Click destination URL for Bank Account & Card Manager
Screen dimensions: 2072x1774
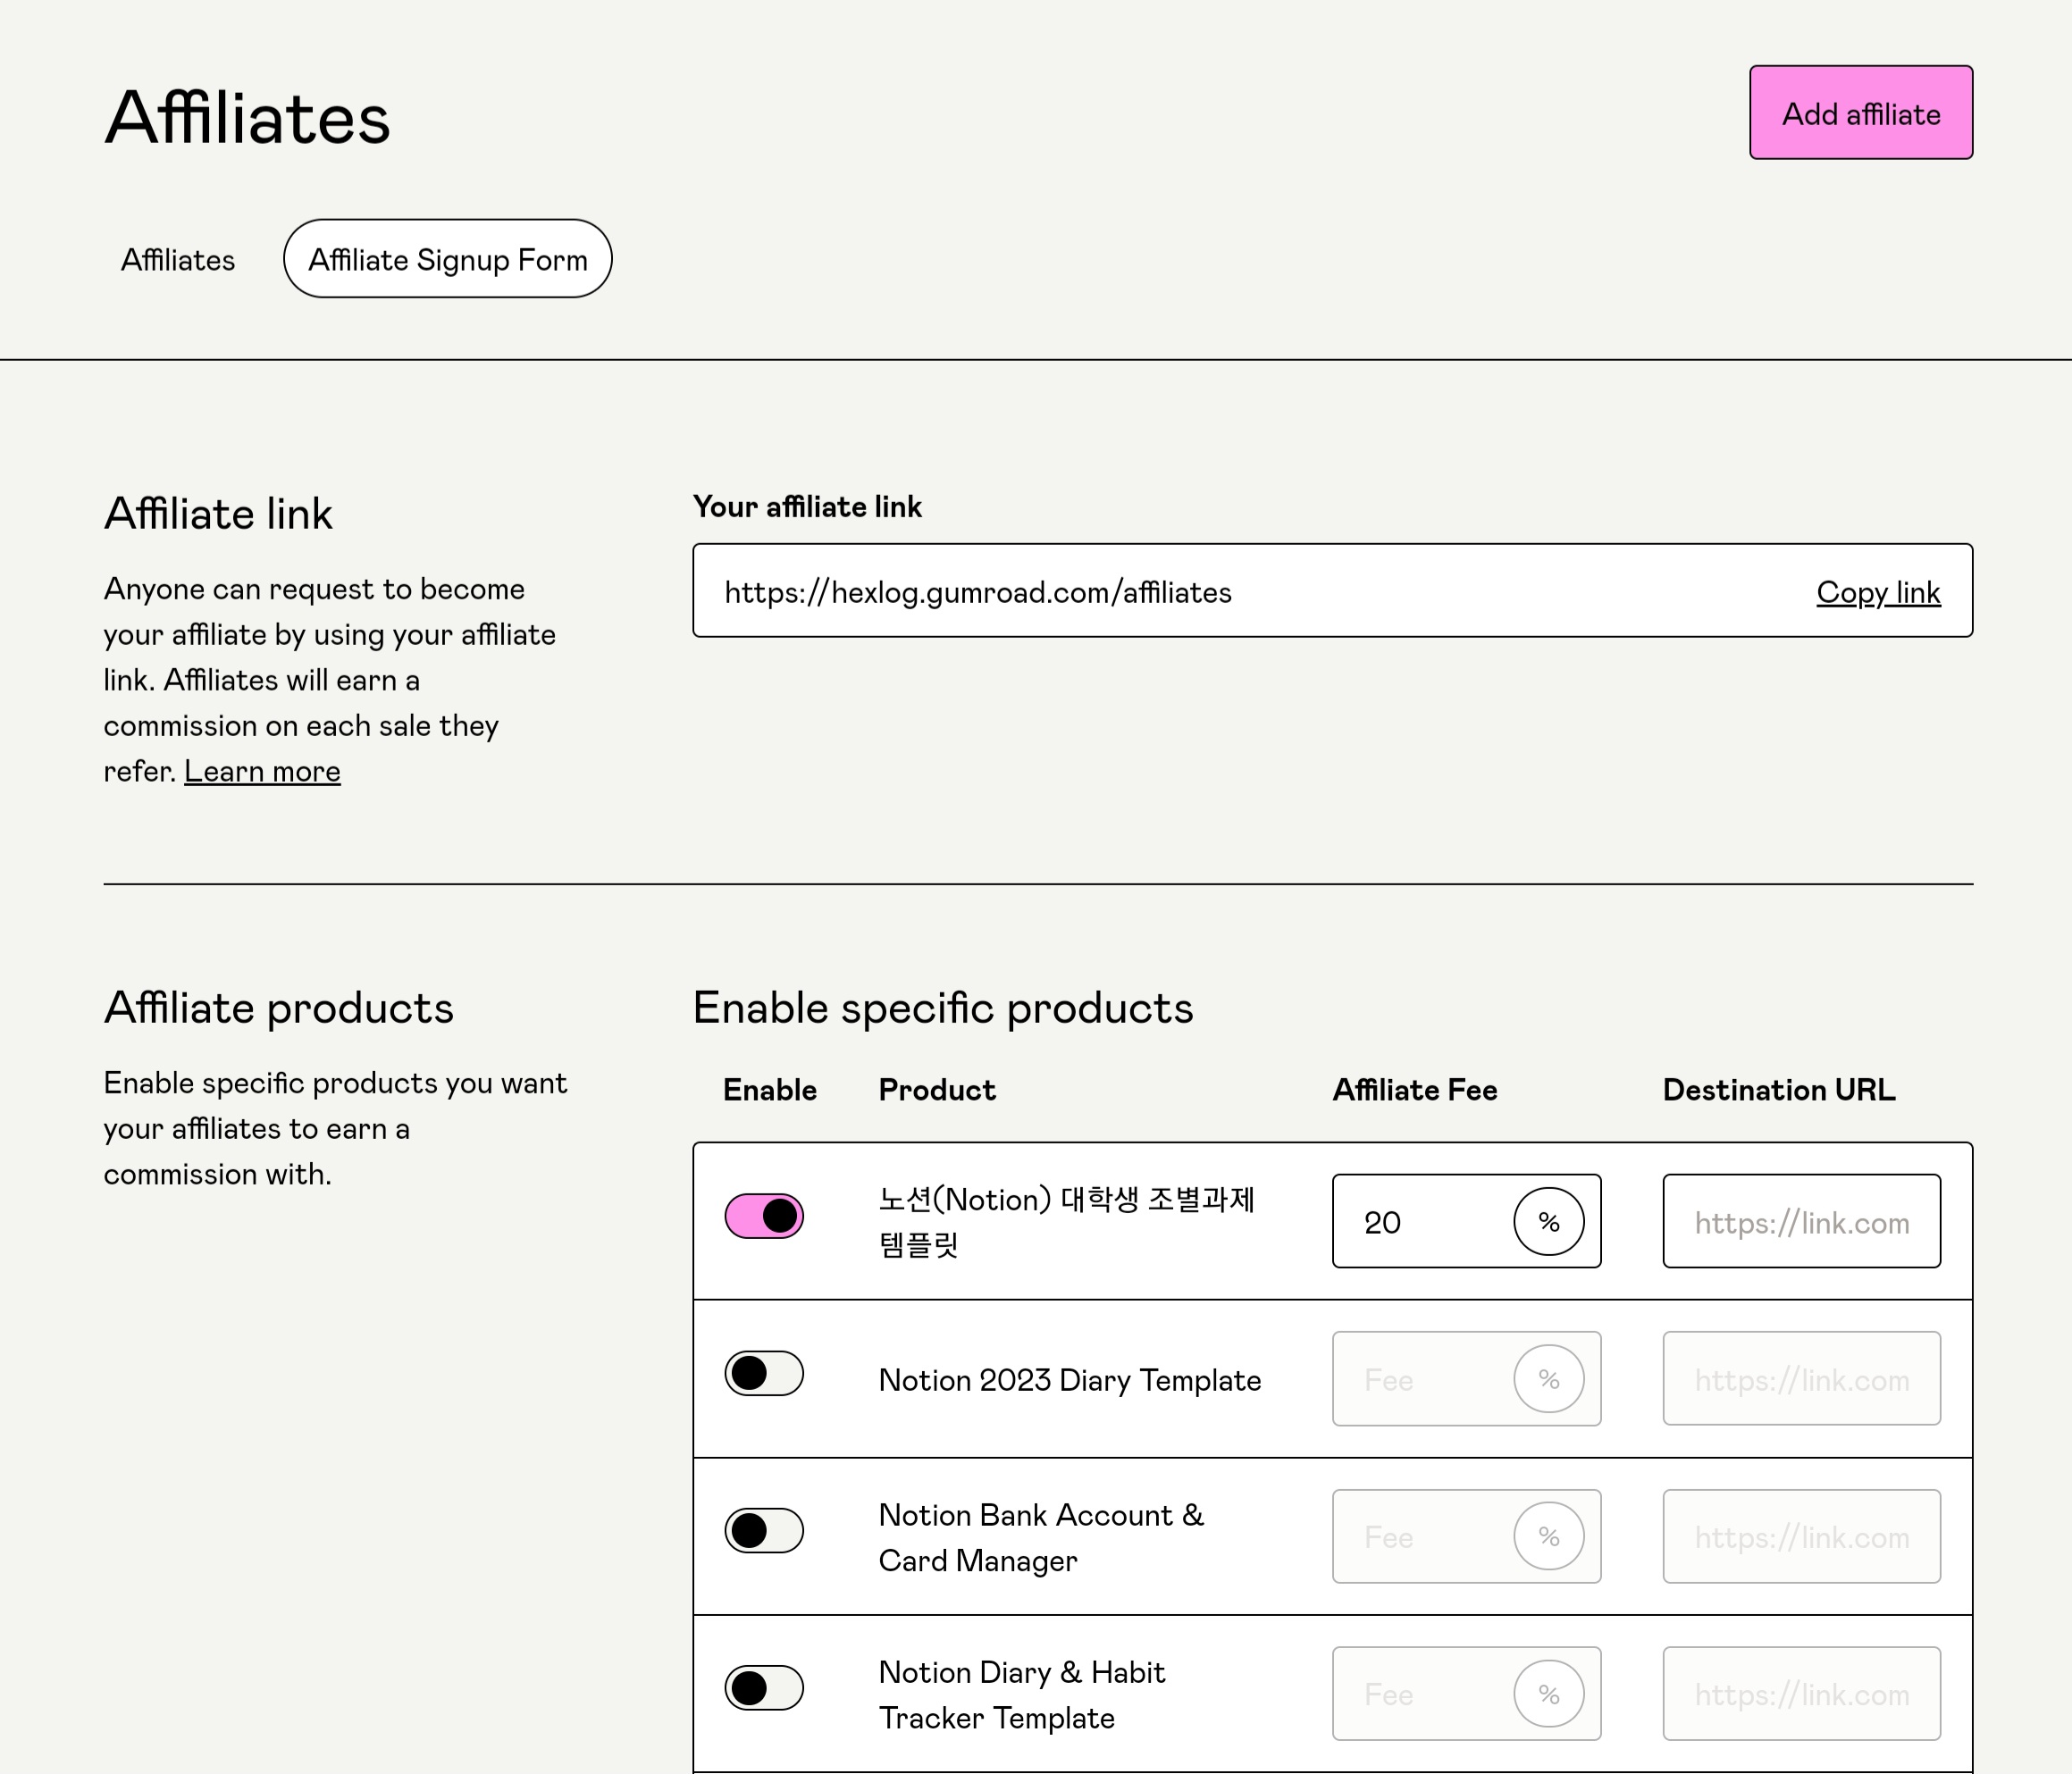coord(1801,1537)
